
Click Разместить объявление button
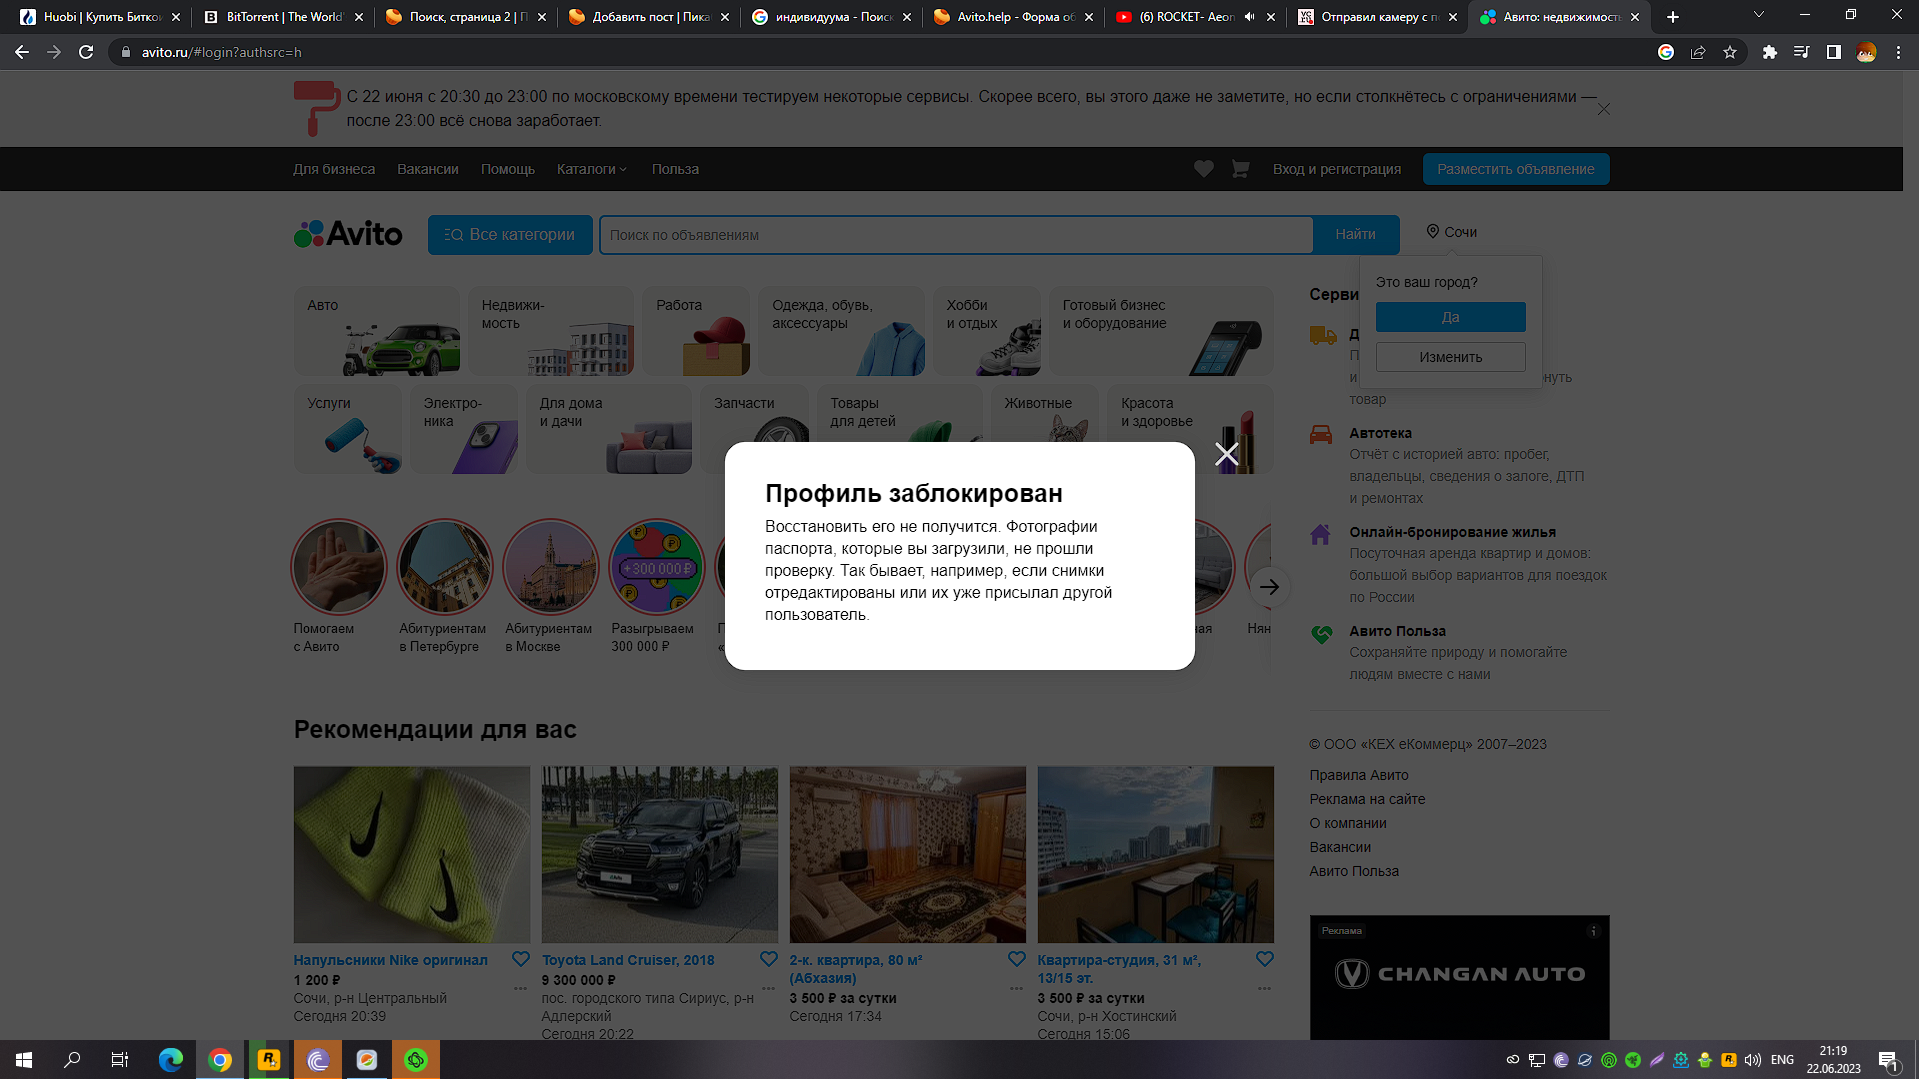(1516, 169)
